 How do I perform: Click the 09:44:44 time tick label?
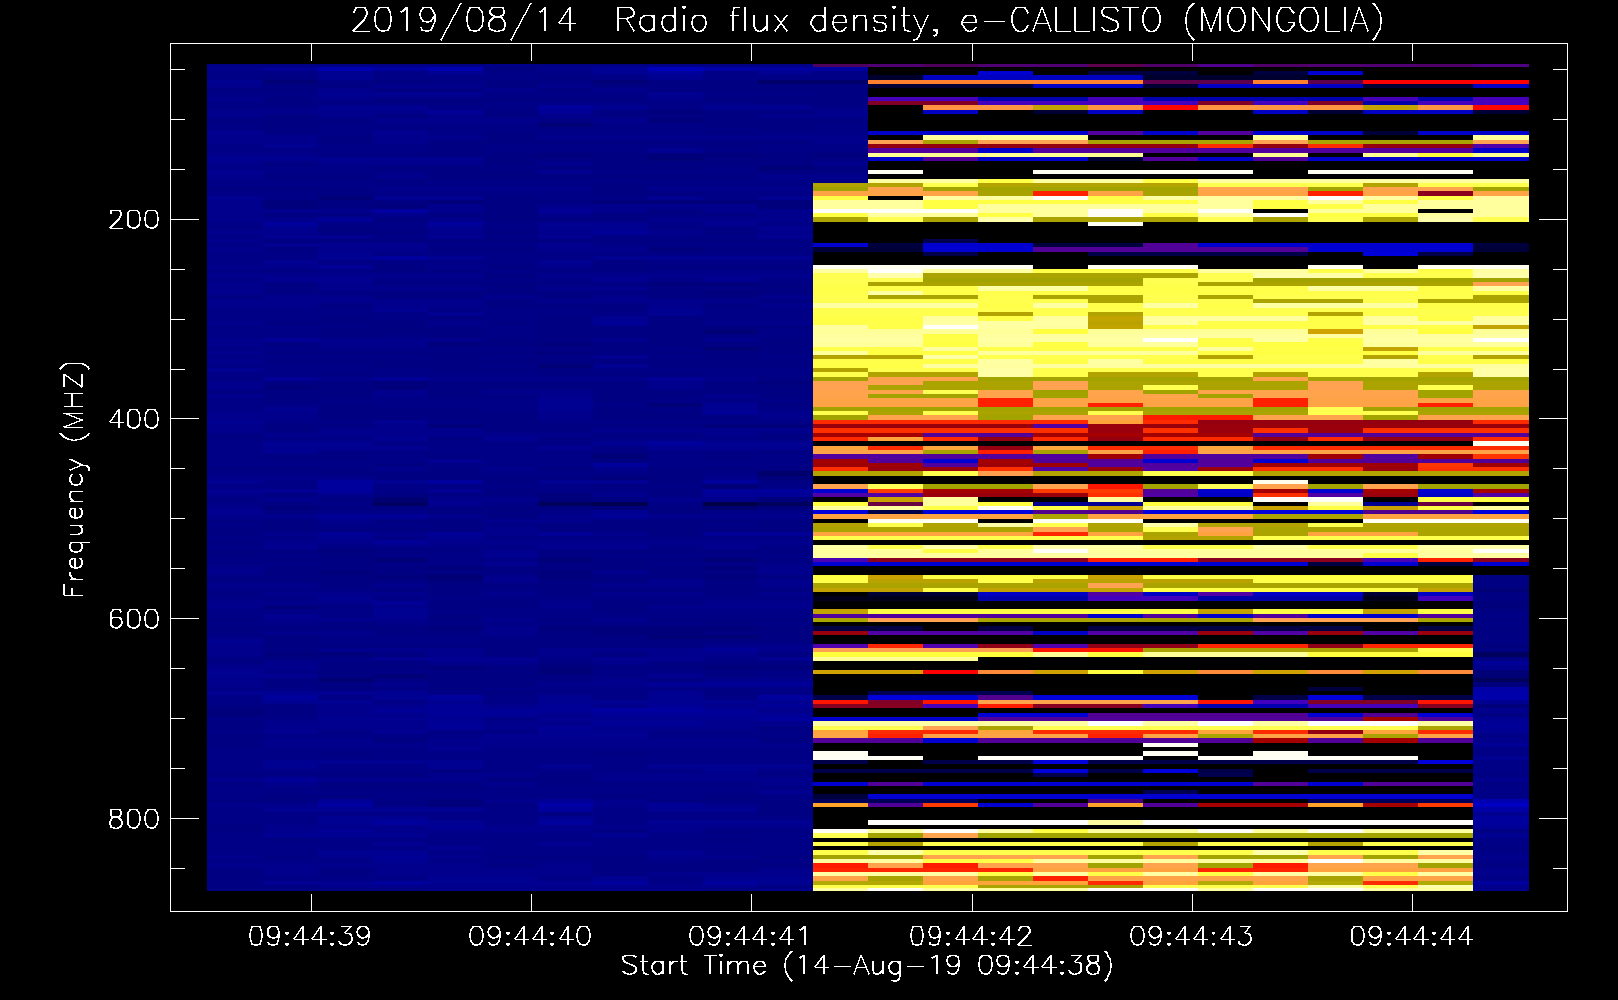[1411, 937]
